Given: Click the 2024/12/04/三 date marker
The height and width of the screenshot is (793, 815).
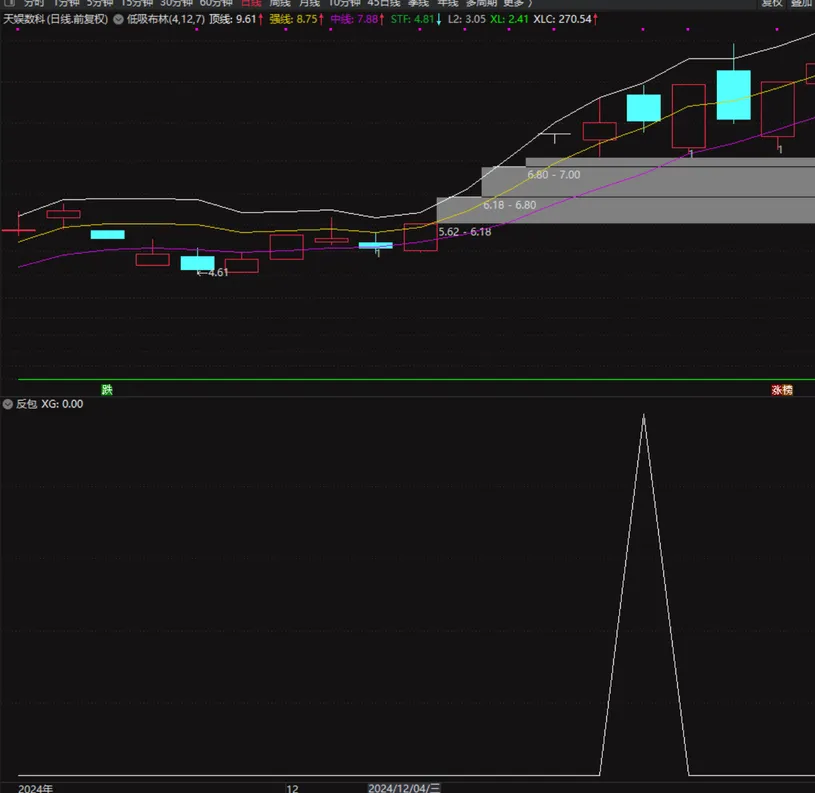Looking at the screenshot, I should pos(404,788).
